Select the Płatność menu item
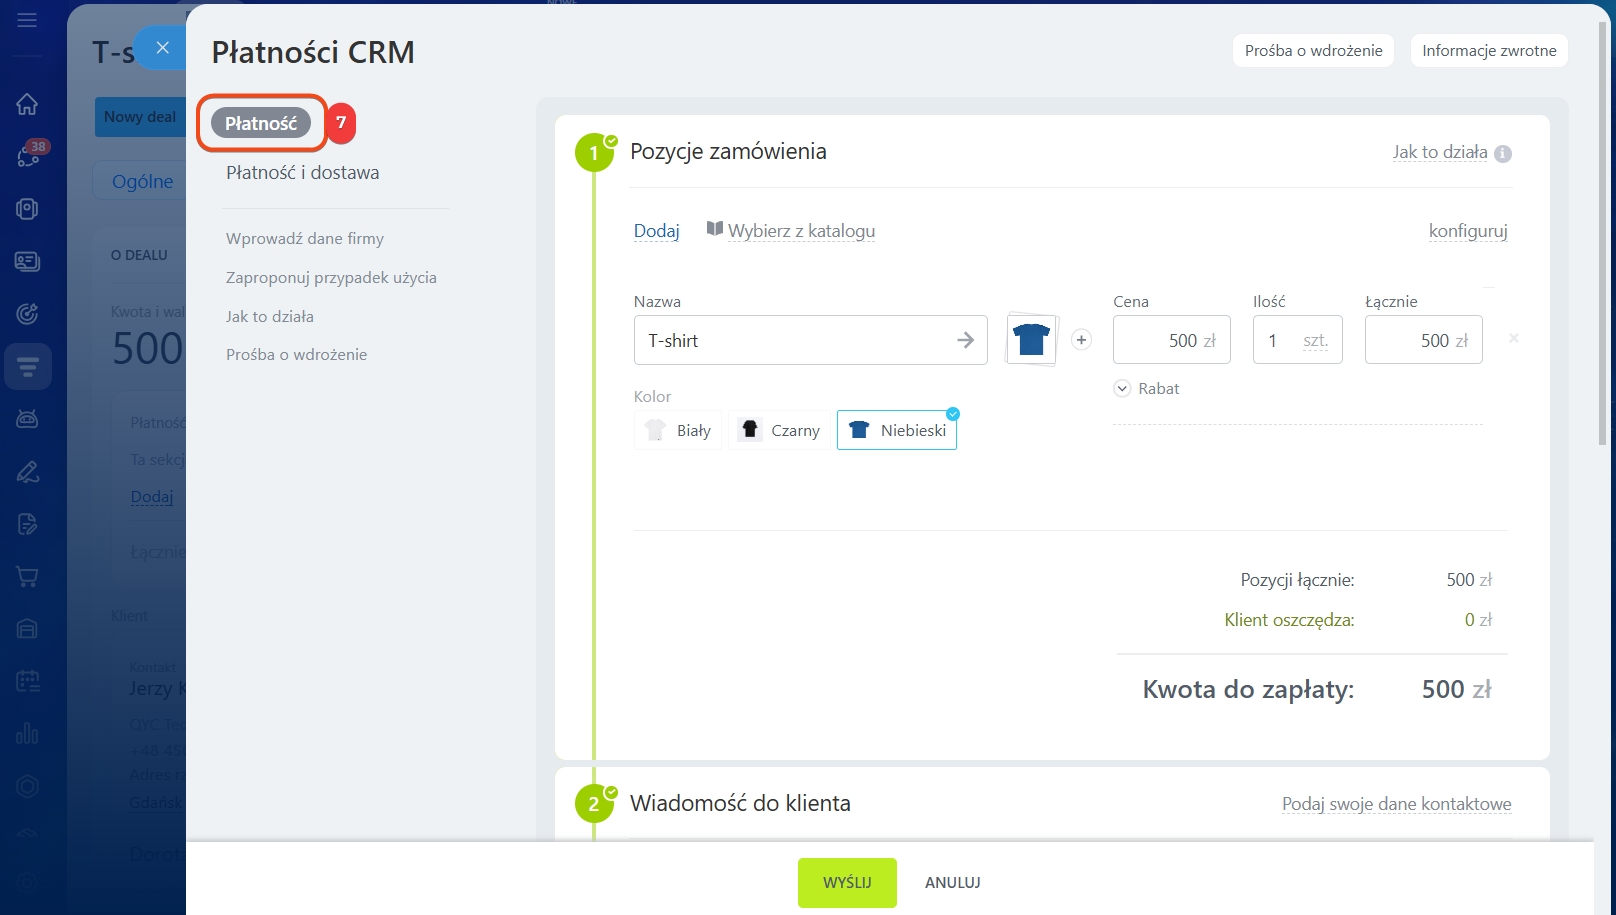 (x=261, y=123)
